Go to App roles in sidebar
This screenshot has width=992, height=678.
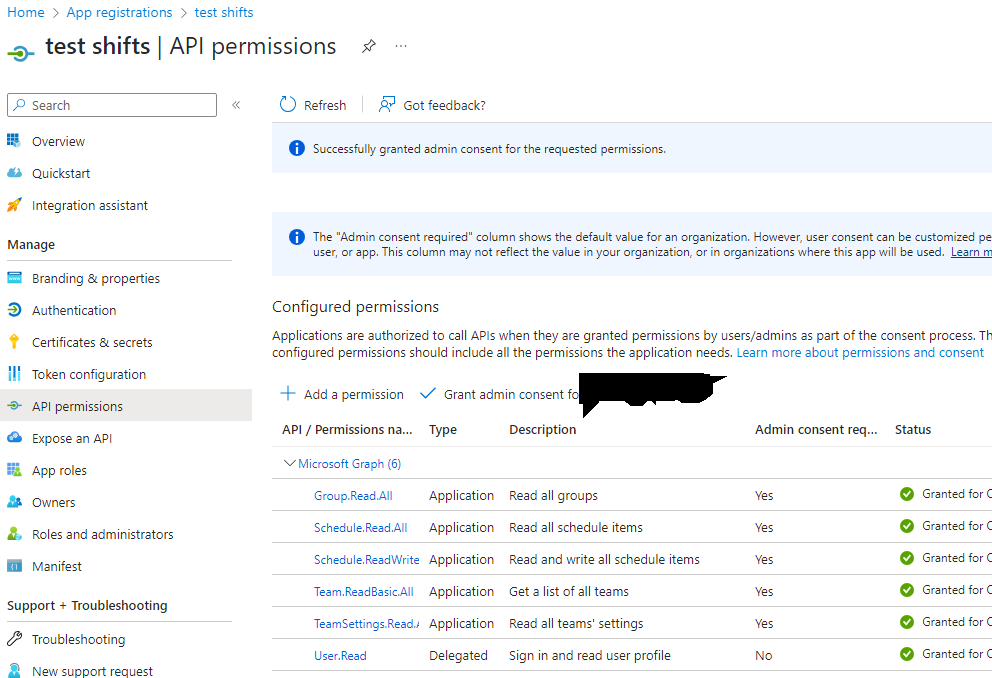(59, 470)
